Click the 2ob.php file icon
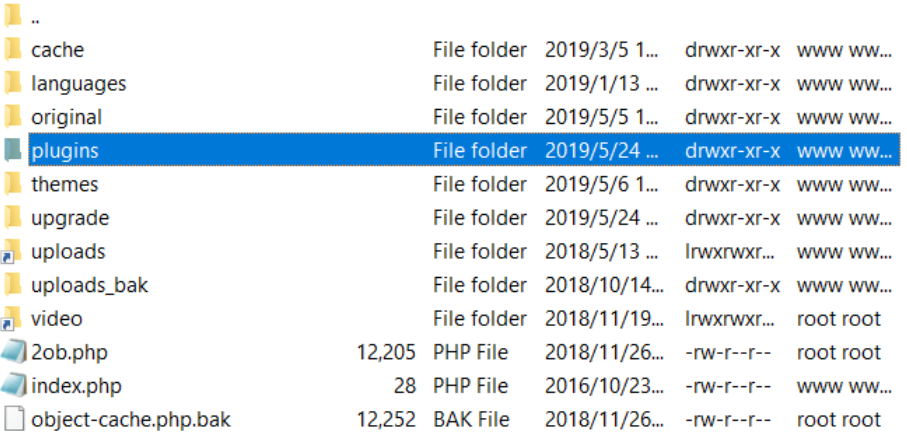 [13, 352]
